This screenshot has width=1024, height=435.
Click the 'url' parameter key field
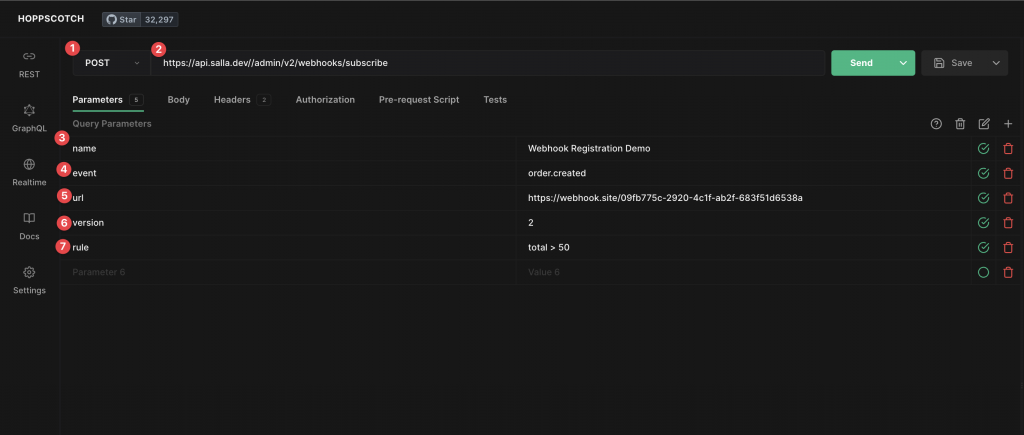coord(289,198)
